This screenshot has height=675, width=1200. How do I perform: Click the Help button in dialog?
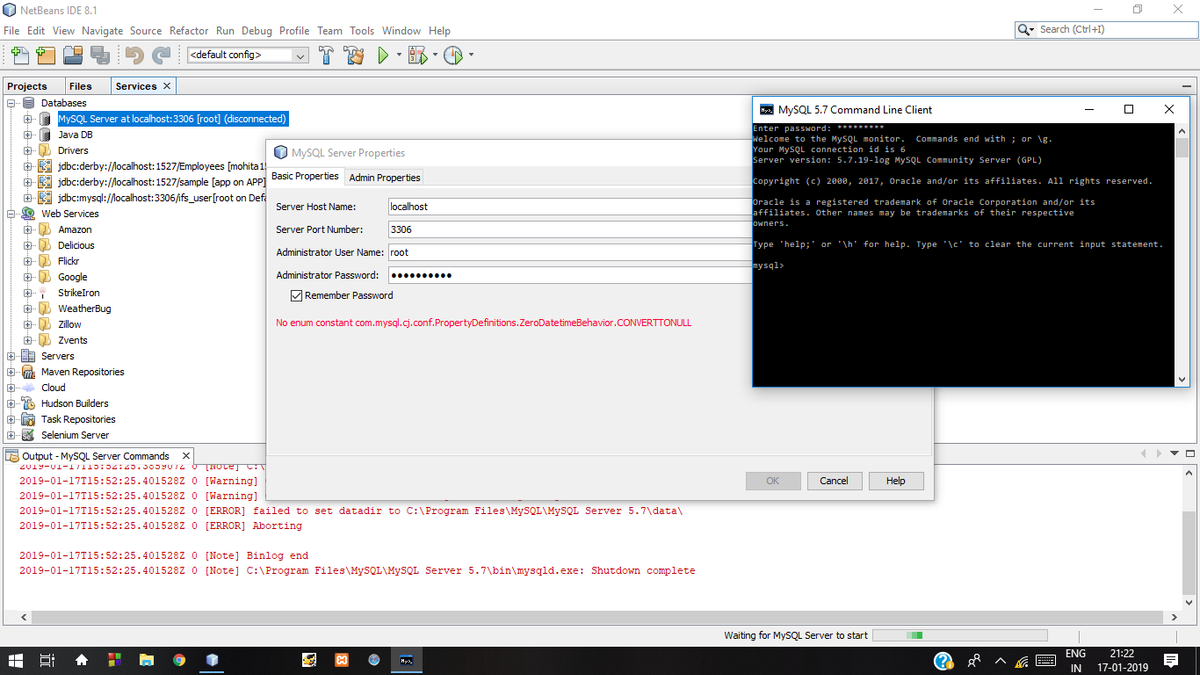click(896, 481)
